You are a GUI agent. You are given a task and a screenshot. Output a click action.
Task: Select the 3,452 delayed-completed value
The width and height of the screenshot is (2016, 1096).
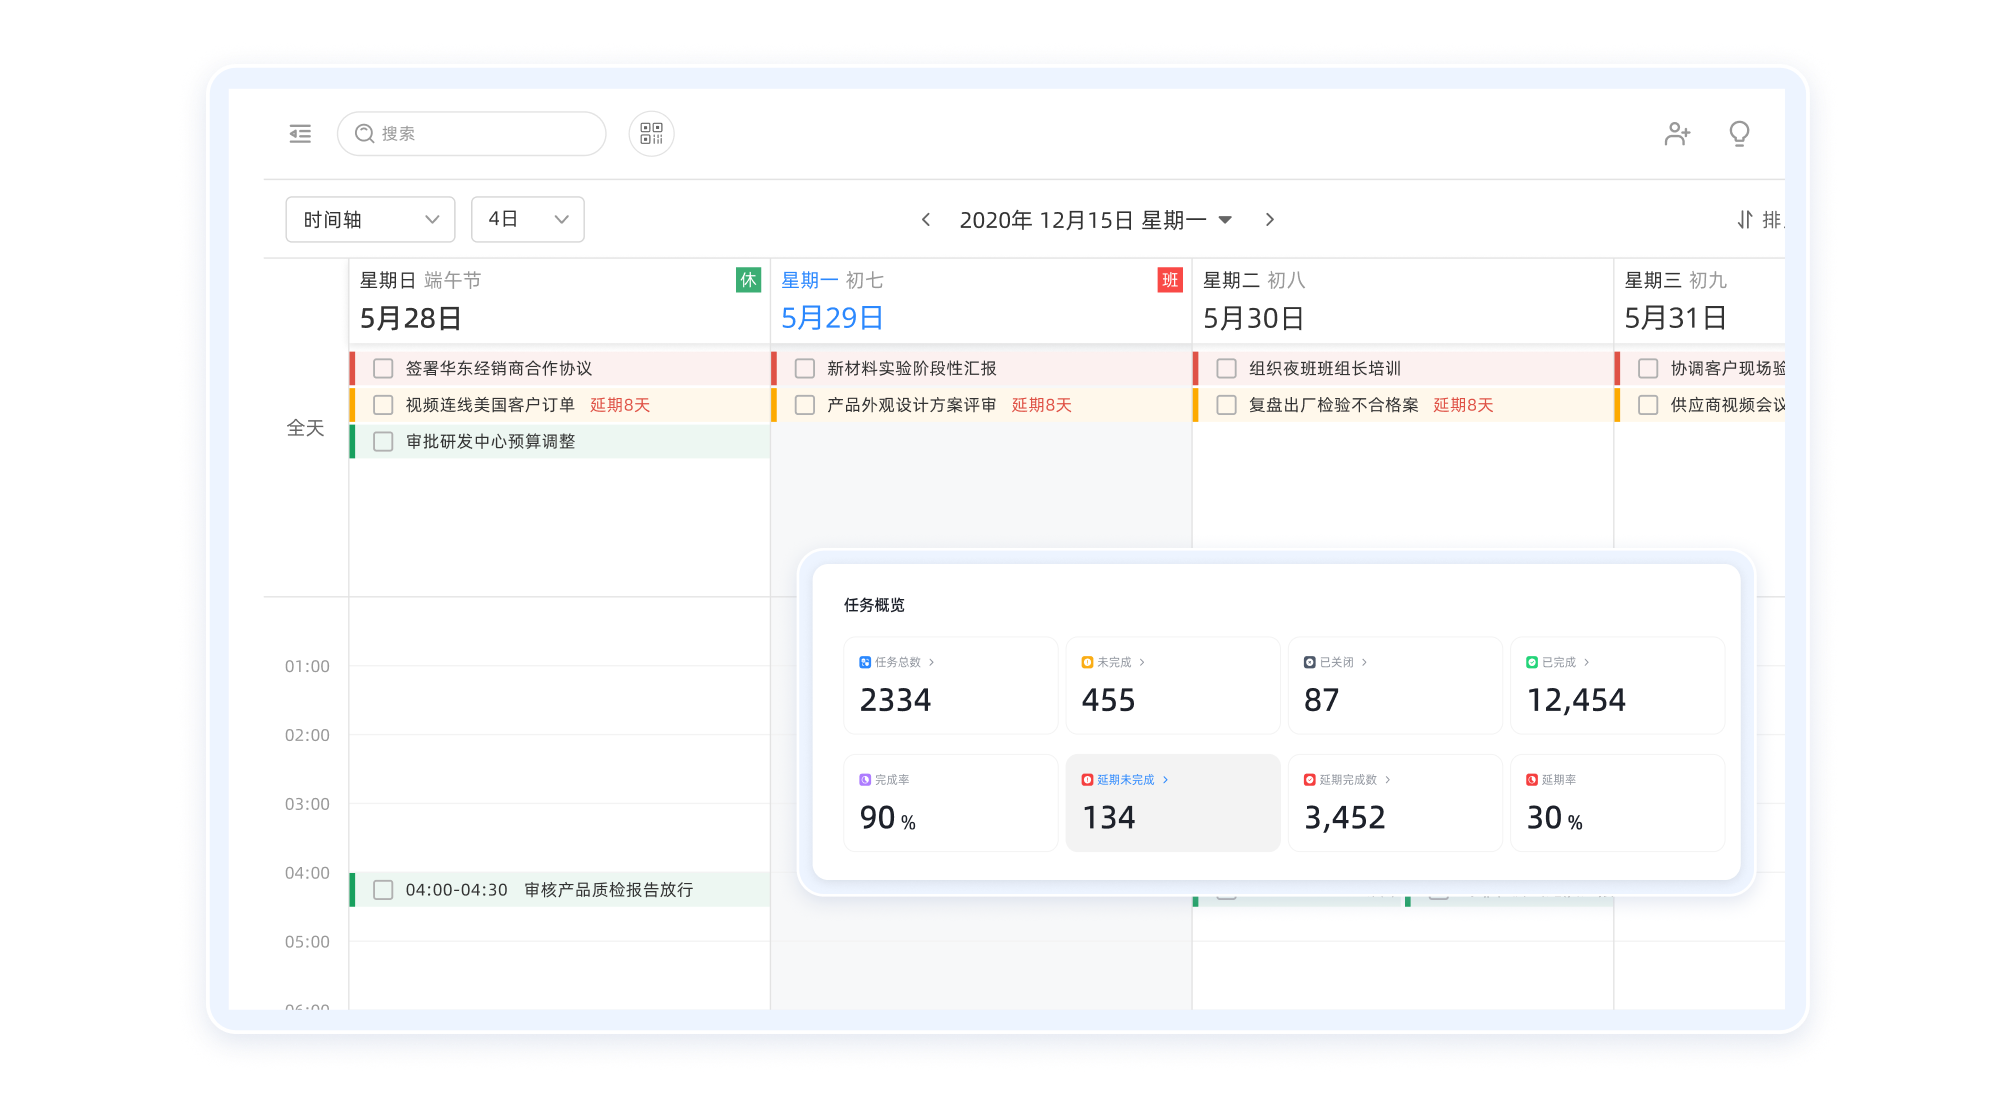[x=1345, y=818]
